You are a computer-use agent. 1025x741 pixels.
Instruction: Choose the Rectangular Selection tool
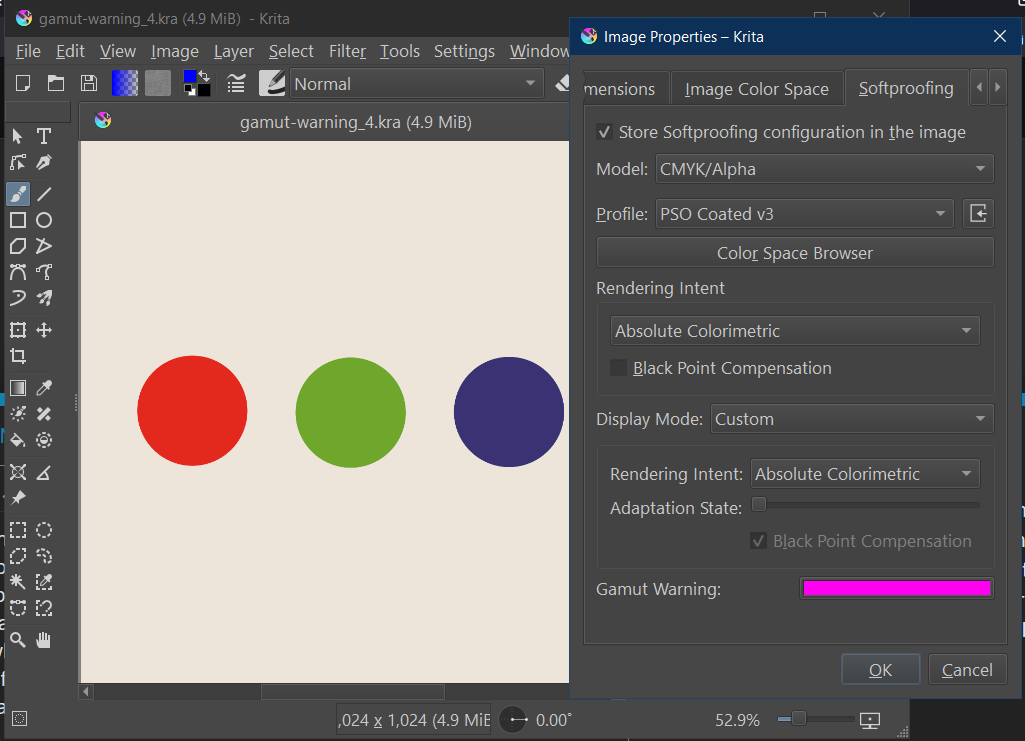[18, 530]
